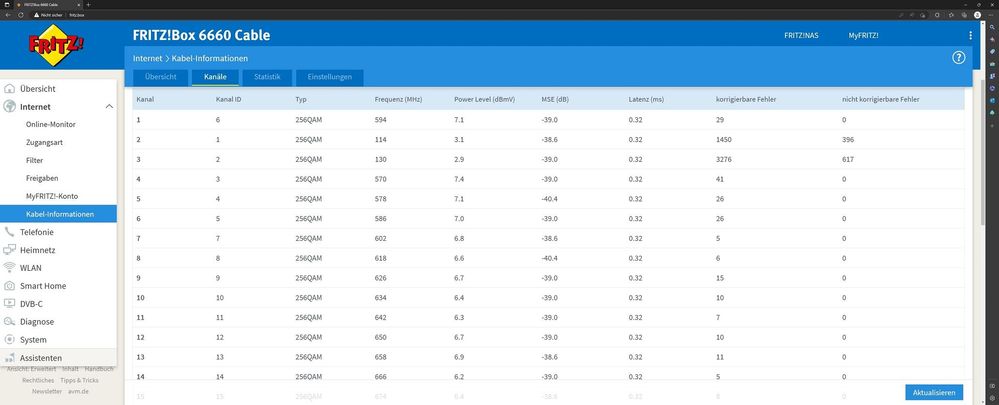Screen dimensions: 999x405
Task: Open browser favorites star icon
Action: point(950,15)
